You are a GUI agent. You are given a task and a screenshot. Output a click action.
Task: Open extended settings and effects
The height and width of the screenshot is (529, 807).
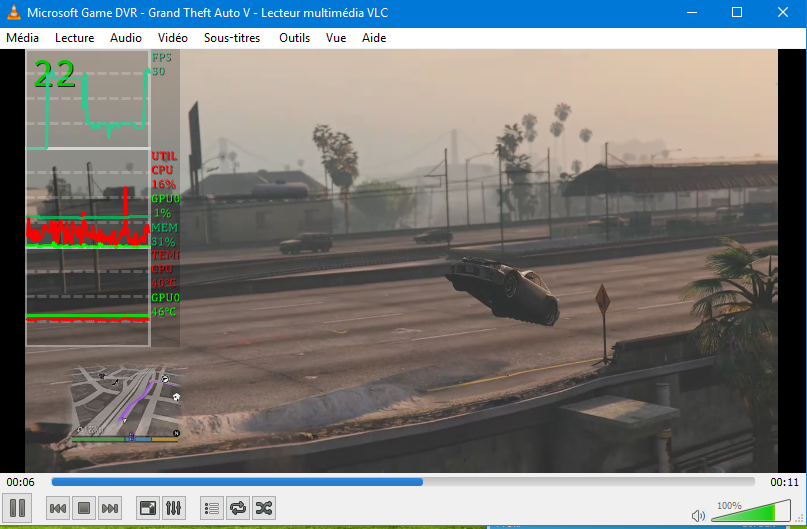coord(174,508)
